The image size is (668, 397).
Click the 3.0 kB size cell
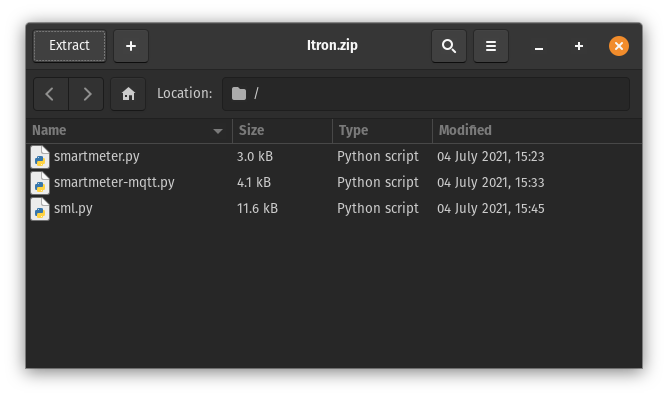click(255, 157)
